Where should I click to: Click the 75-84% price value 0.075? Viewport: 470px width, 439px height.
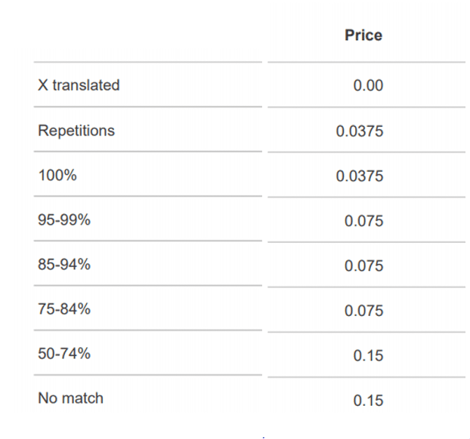[364, 311]
